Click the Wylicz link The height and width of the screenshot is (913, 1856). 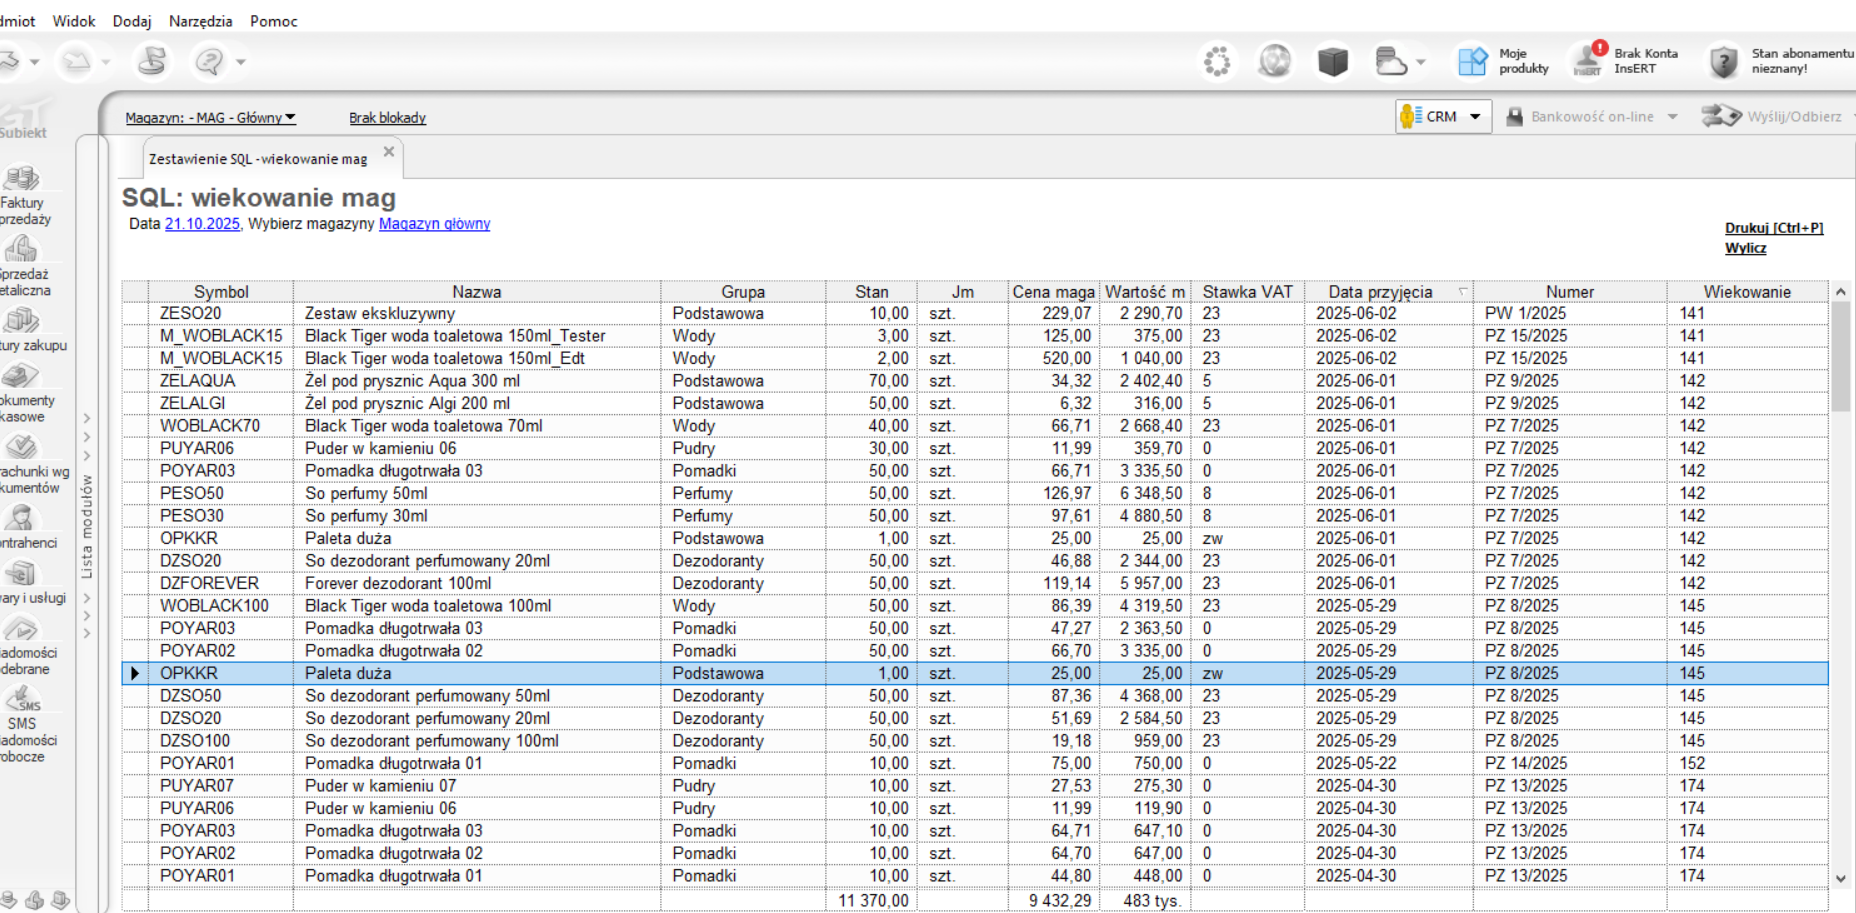(1745, 248)
